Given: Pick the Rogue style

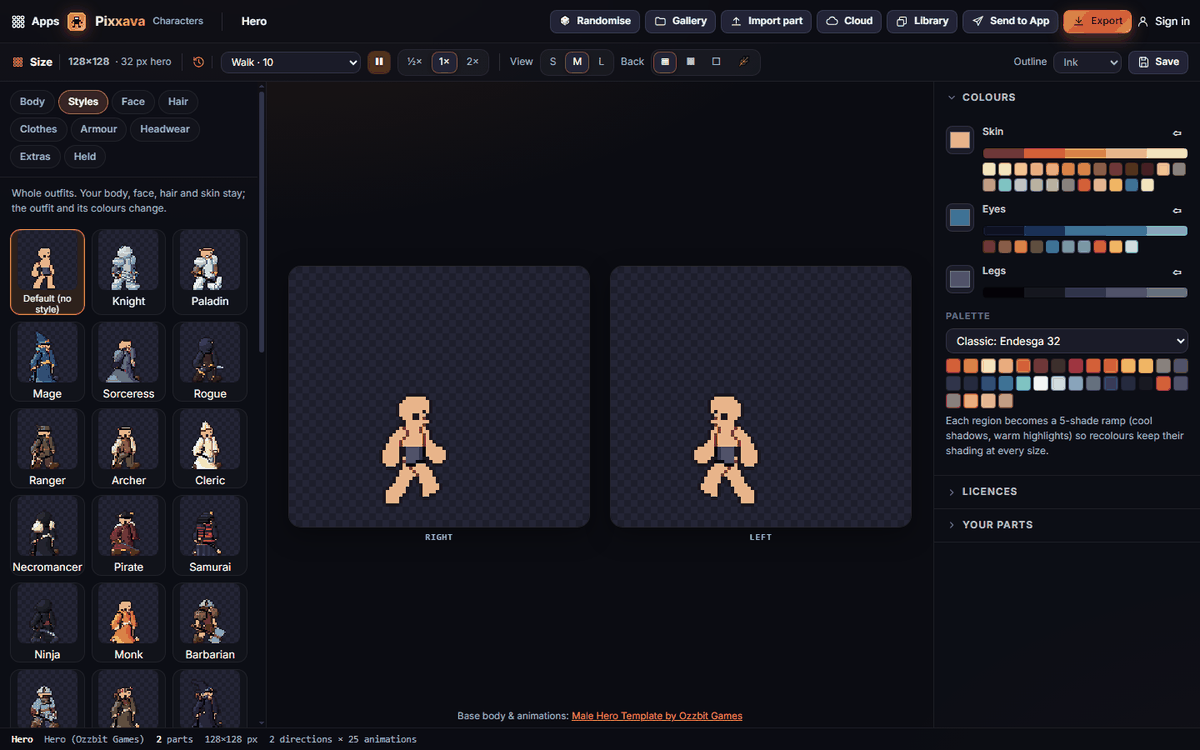Looking at the screenshot, I should 210,361.
